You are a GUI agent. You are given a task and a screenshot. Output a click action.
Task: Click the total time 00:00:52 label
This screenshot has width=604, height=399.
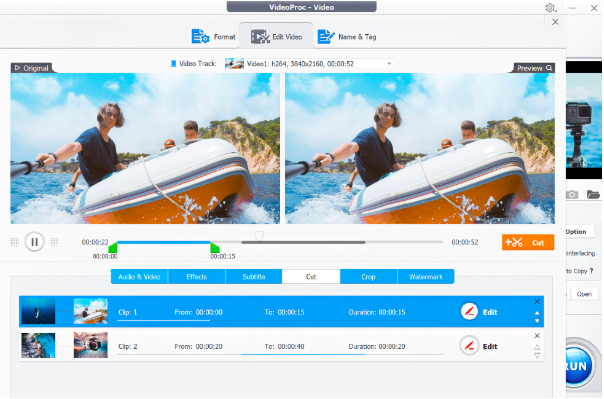[465, 242]
